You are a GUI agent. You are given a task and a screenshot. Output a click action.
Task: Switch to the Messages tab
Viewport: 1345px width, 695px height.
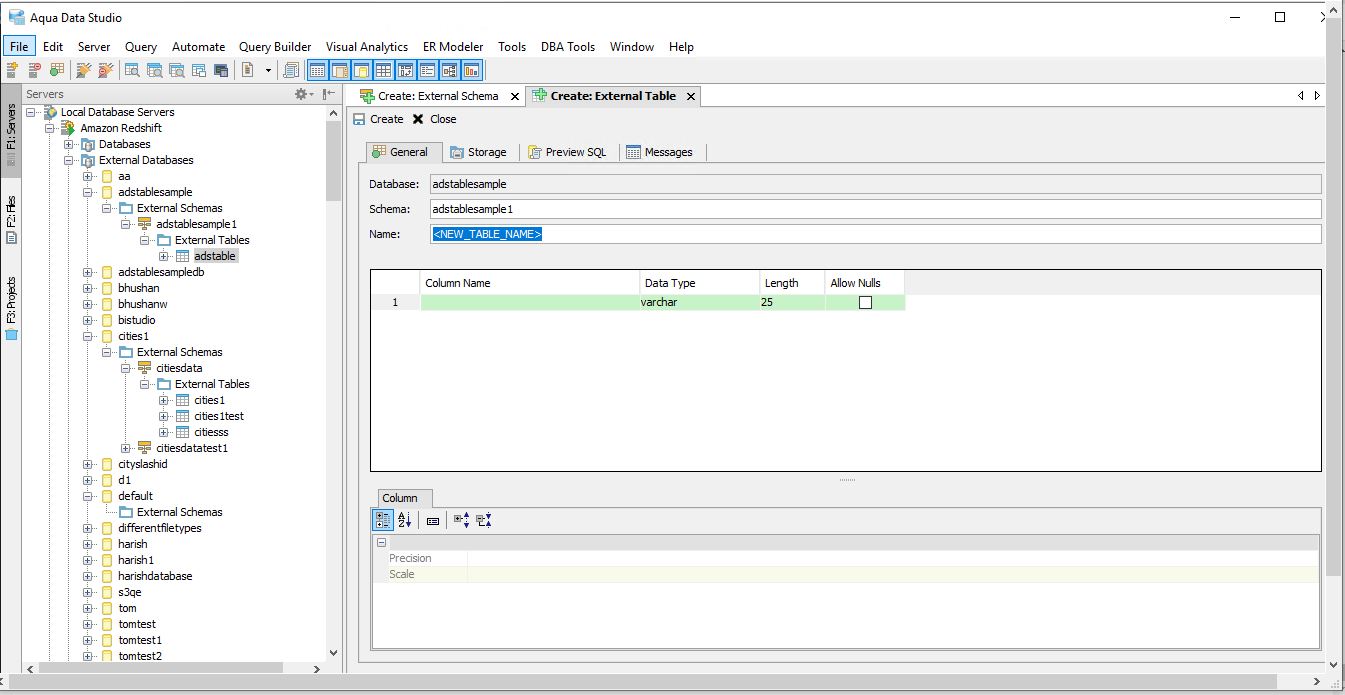pos(660,152)
